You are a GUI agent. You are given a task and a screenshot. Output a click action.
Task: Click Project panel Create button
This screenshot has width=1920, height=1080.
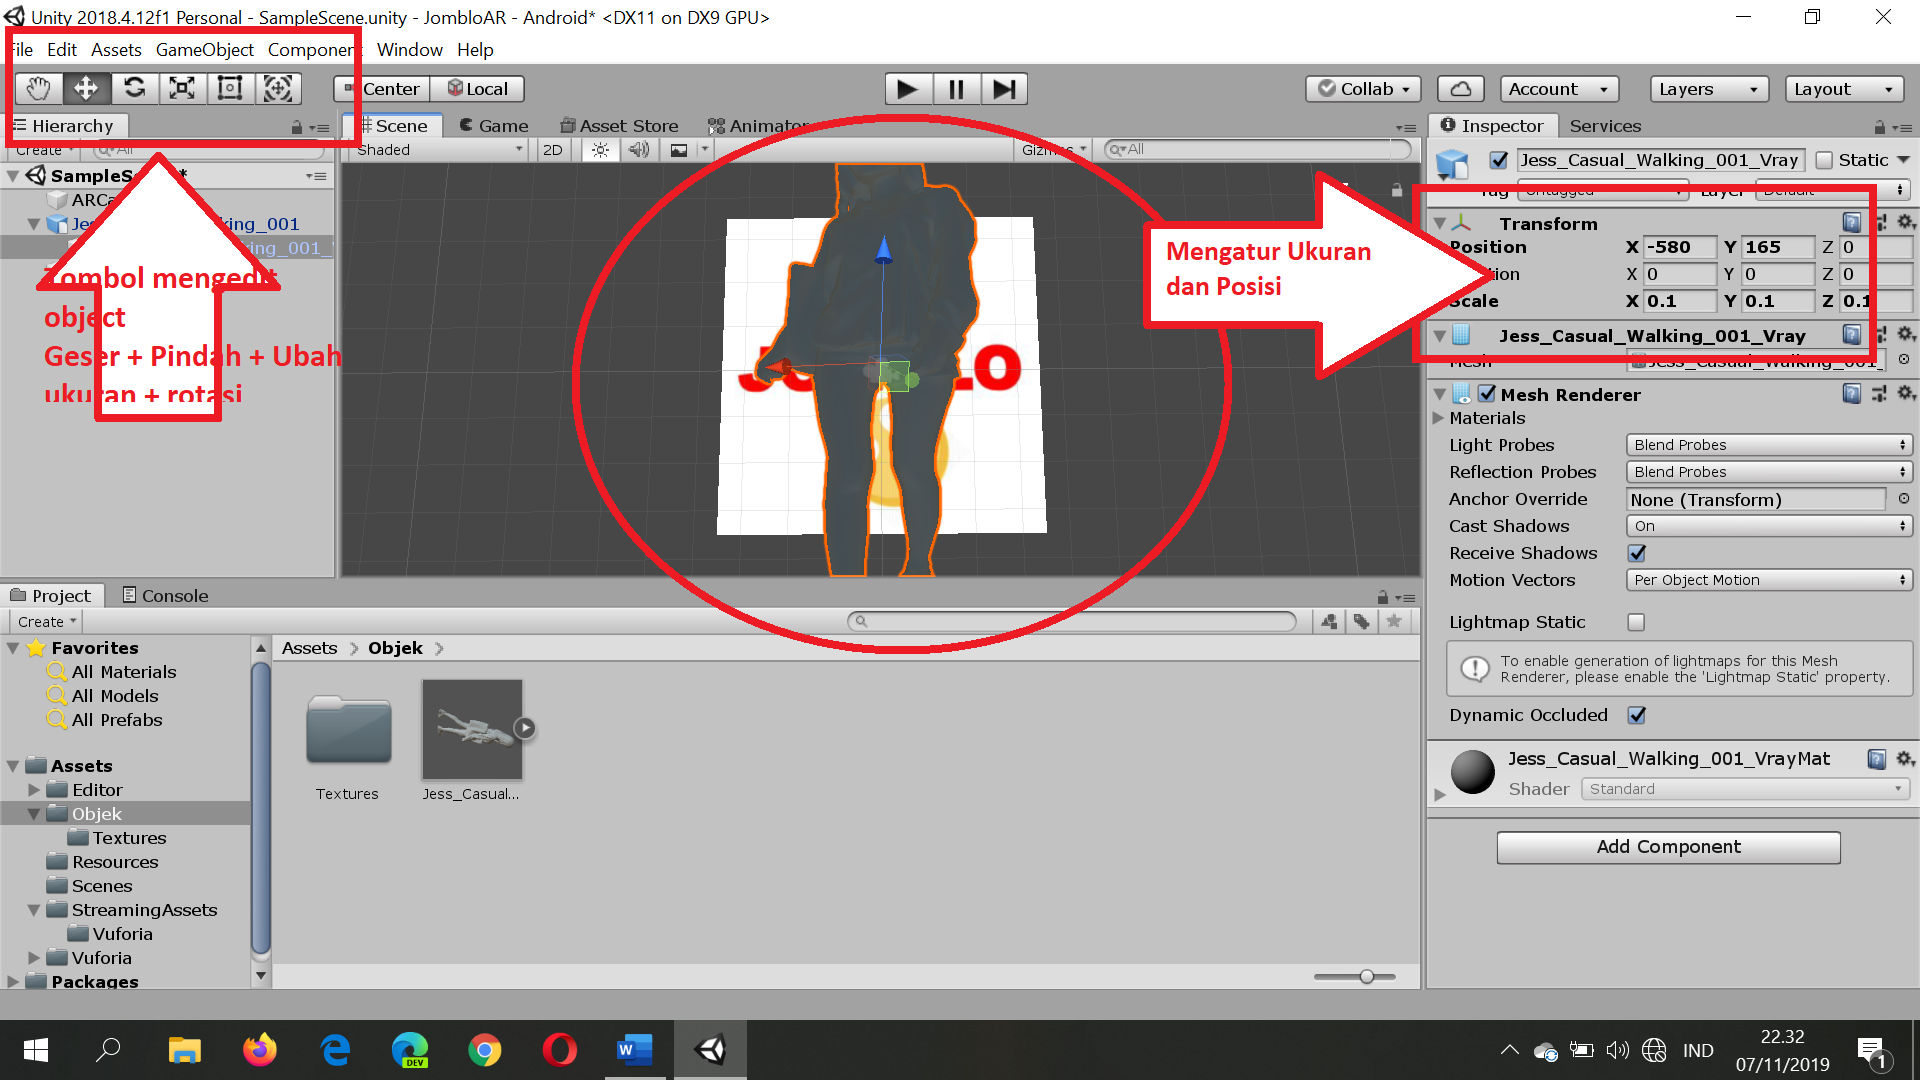(46, 622)
